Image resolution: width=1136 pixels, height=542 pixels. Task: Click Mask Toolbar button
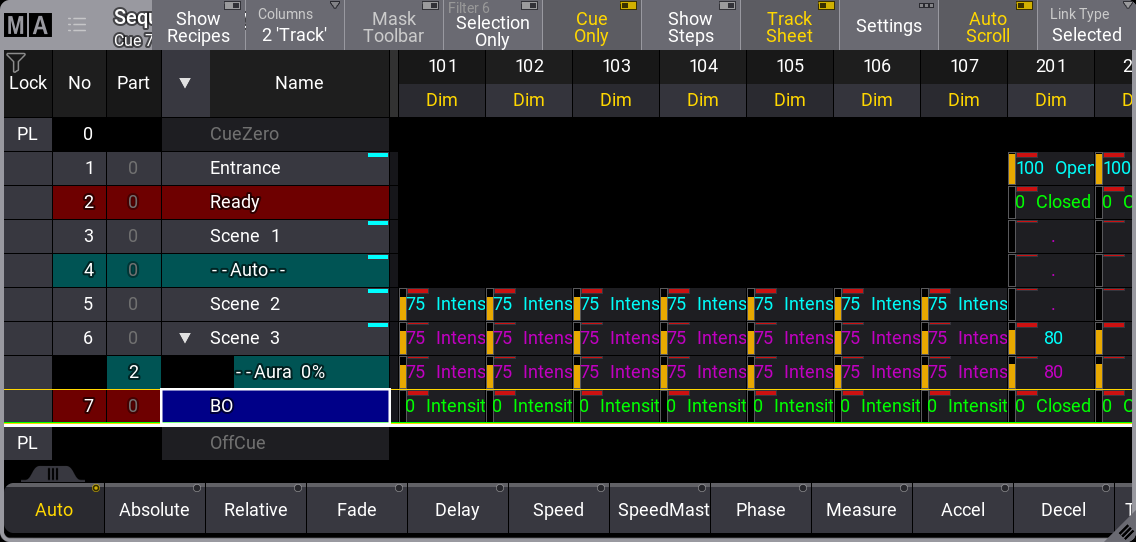[x=394, y=26]
